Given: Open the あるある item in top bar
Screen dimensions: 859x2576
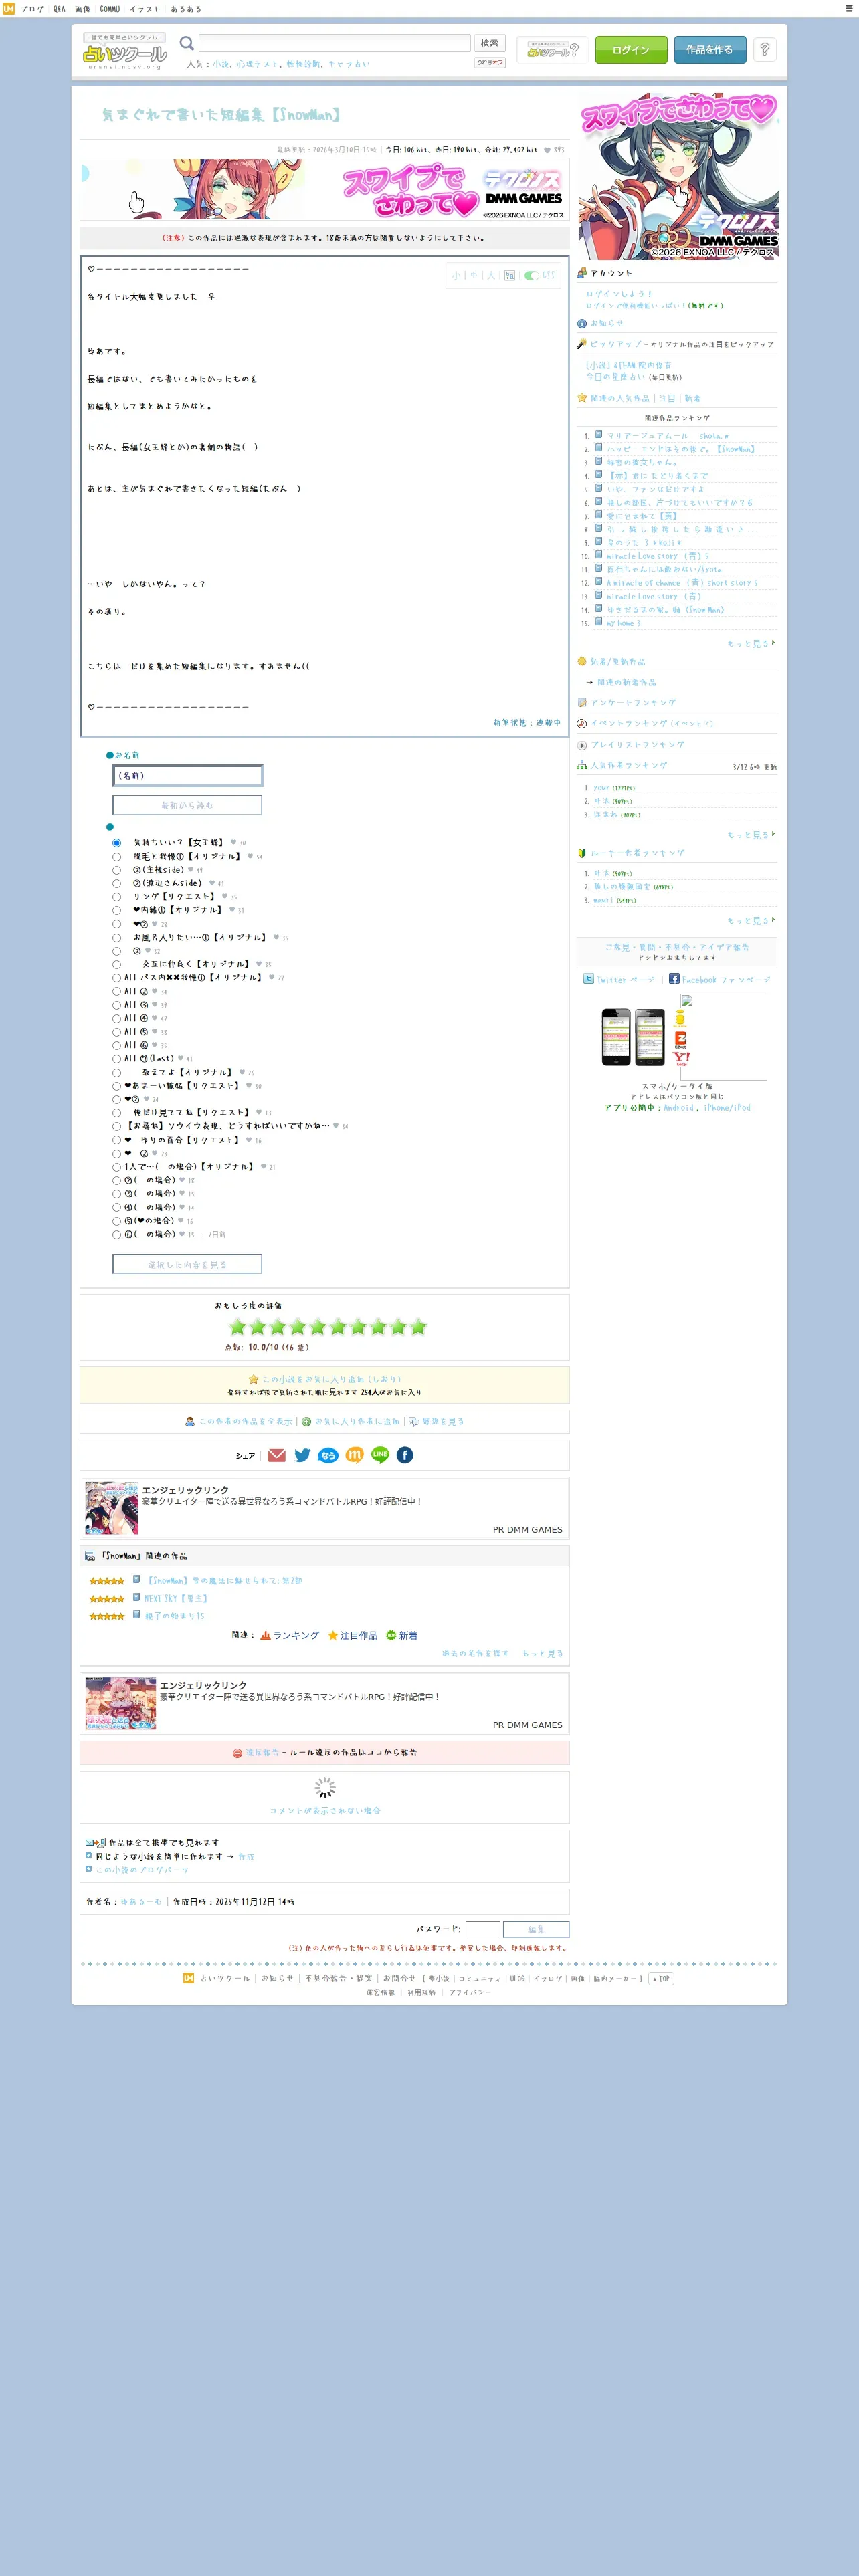Looking at the screenshot, I should point(186,8).
